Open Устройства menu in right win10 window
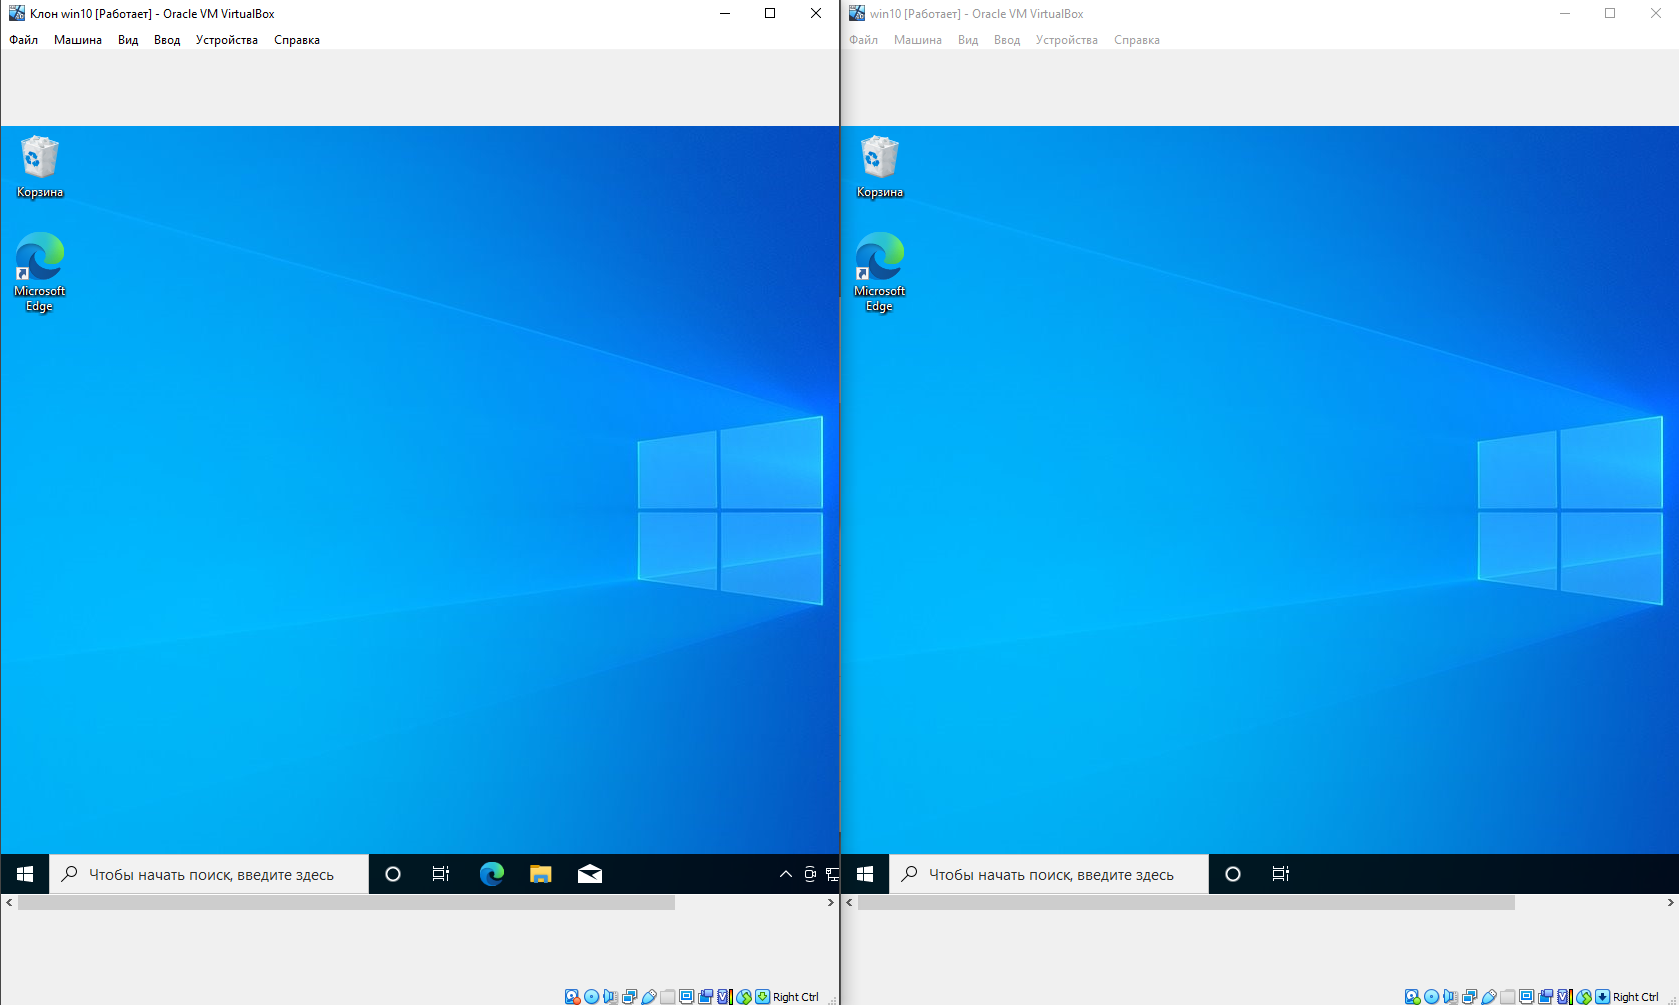The image size is (1679, 1005). [x=1067, y=40]
